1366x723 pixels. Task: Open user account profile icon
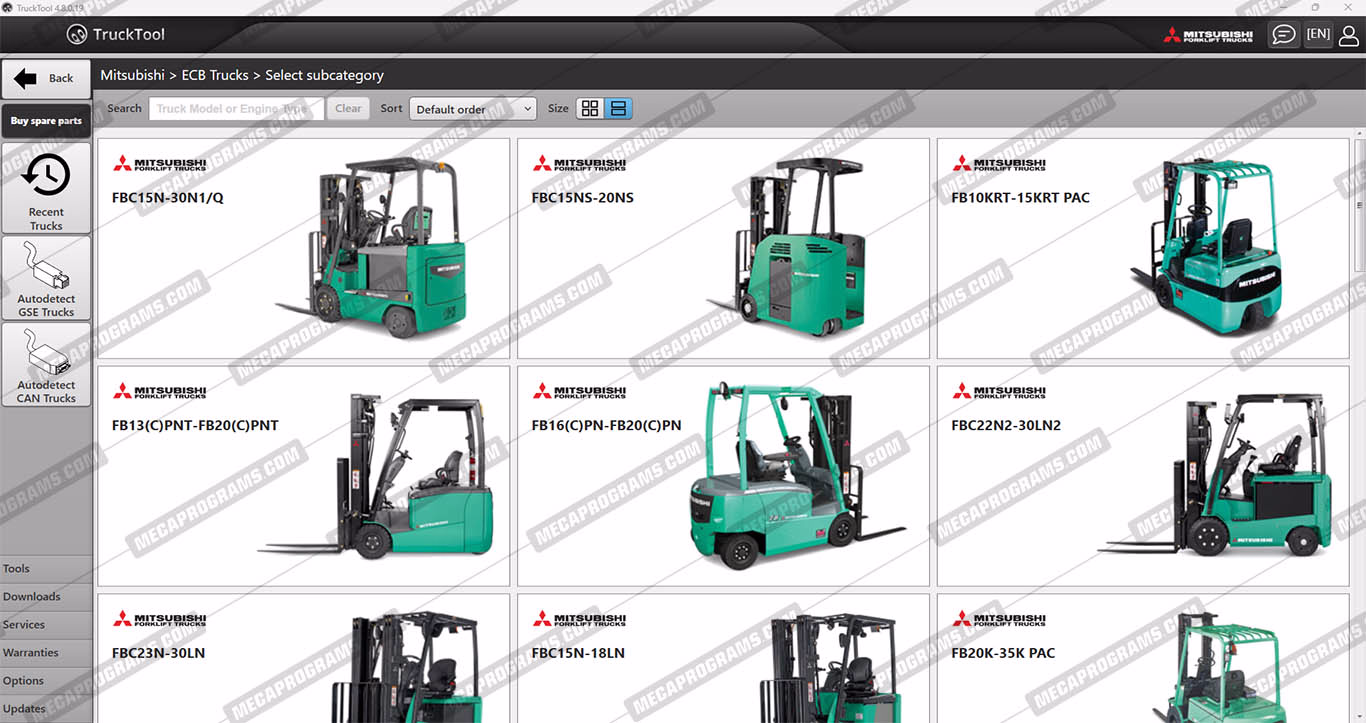pos(1349,35)
